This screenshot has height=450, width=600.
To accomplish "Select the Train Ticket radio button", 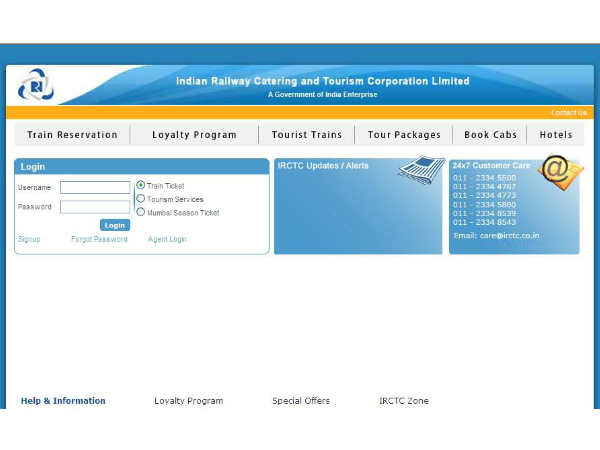I will tap(141, 185).
